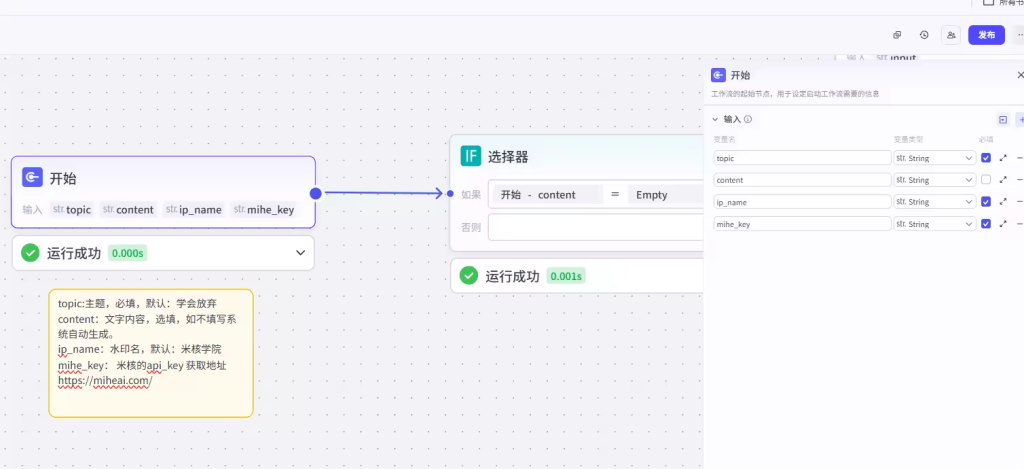Toggle the required checkbox for mihe_key
Screen dimensions: 1024x469
[986, 224]
